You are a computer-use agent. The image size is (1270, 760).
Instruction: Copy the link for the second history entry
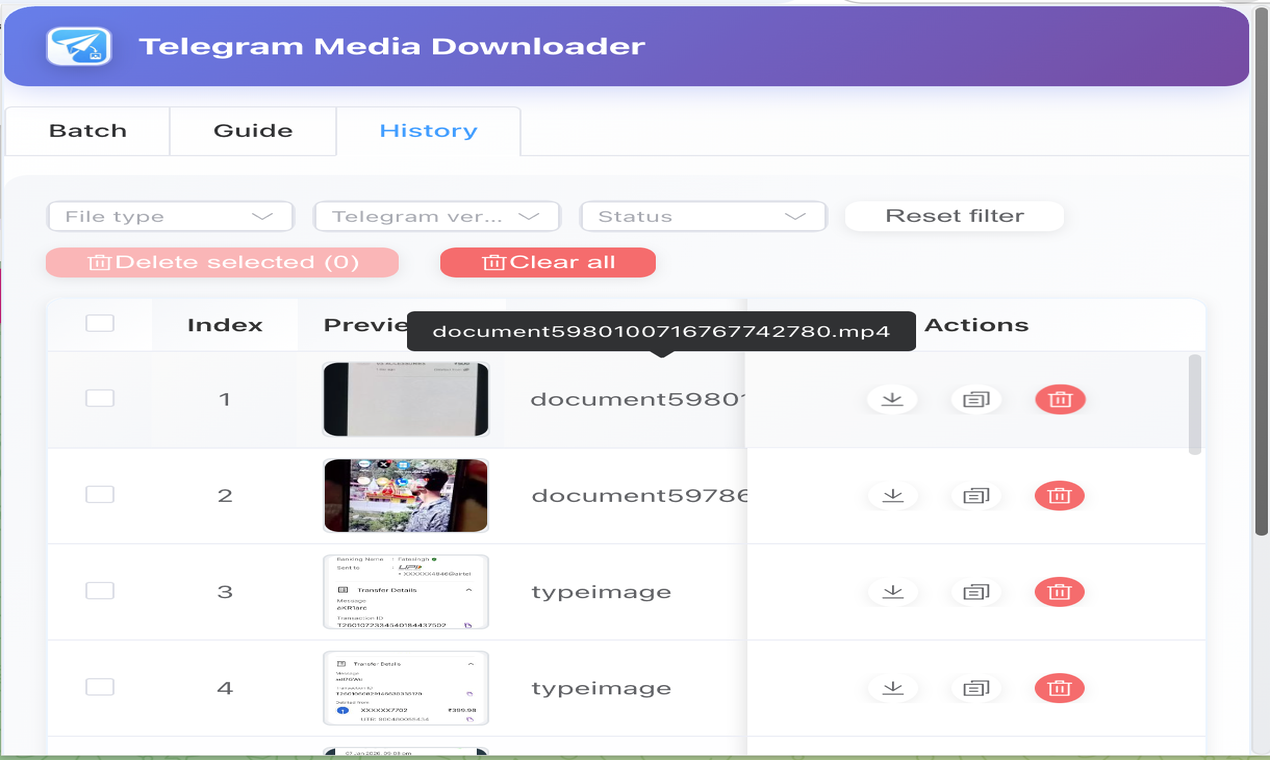[x=975, y=494]
